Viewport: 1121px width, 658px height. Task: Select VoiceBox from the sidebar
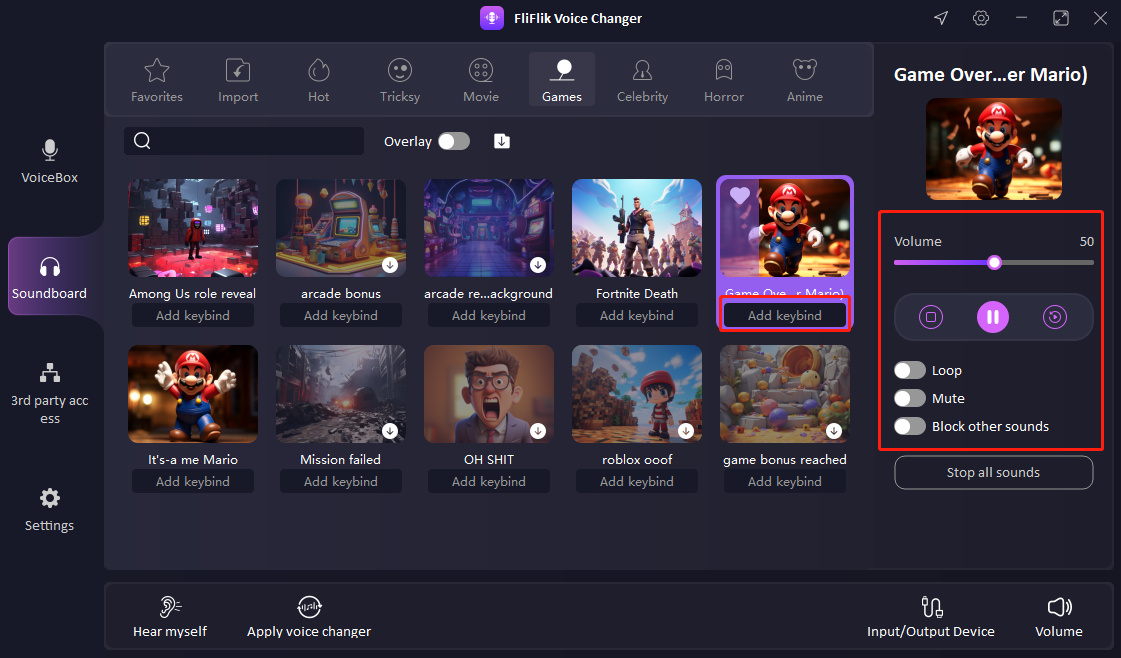(48, 163)
